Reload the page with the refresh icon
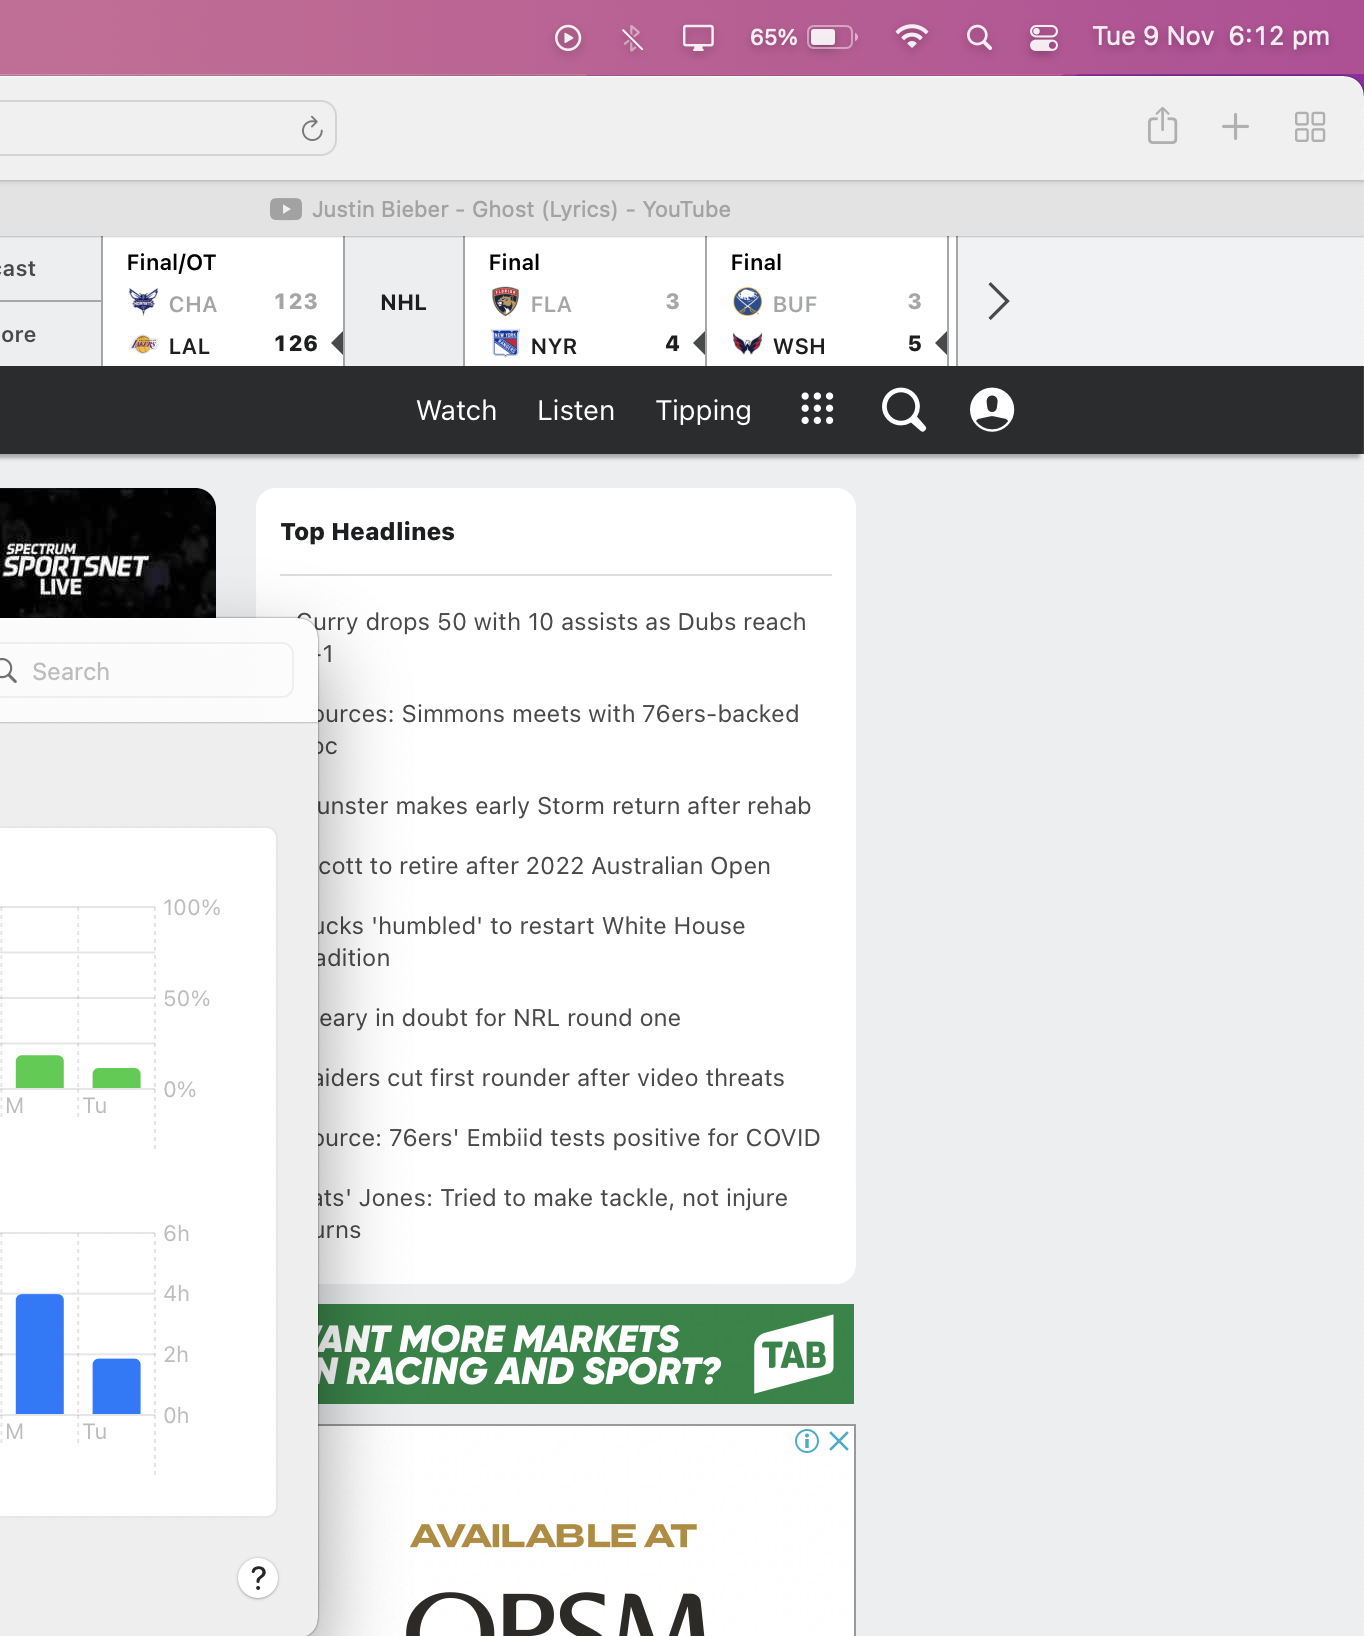This screenshot has width=1364, height=1636. click(x=312, y=128)
